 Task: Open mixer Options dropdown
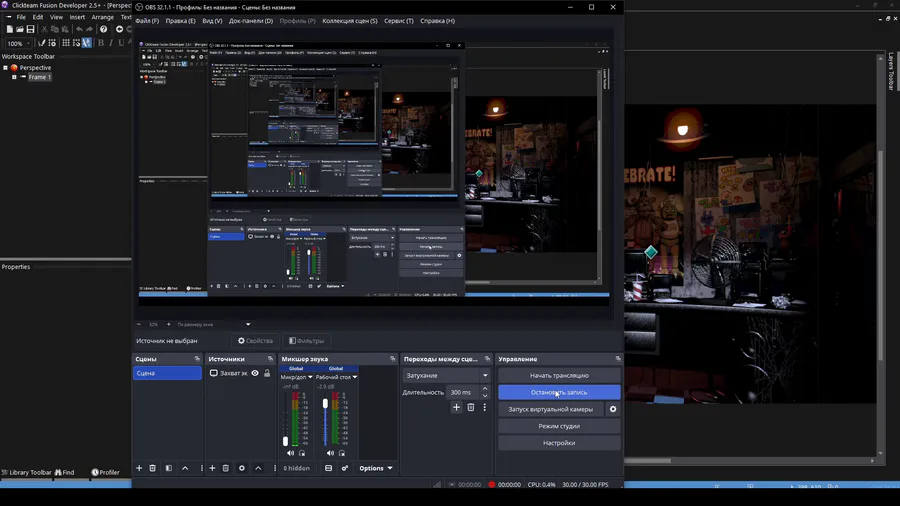pyautogui.click(x=376, y=468)
